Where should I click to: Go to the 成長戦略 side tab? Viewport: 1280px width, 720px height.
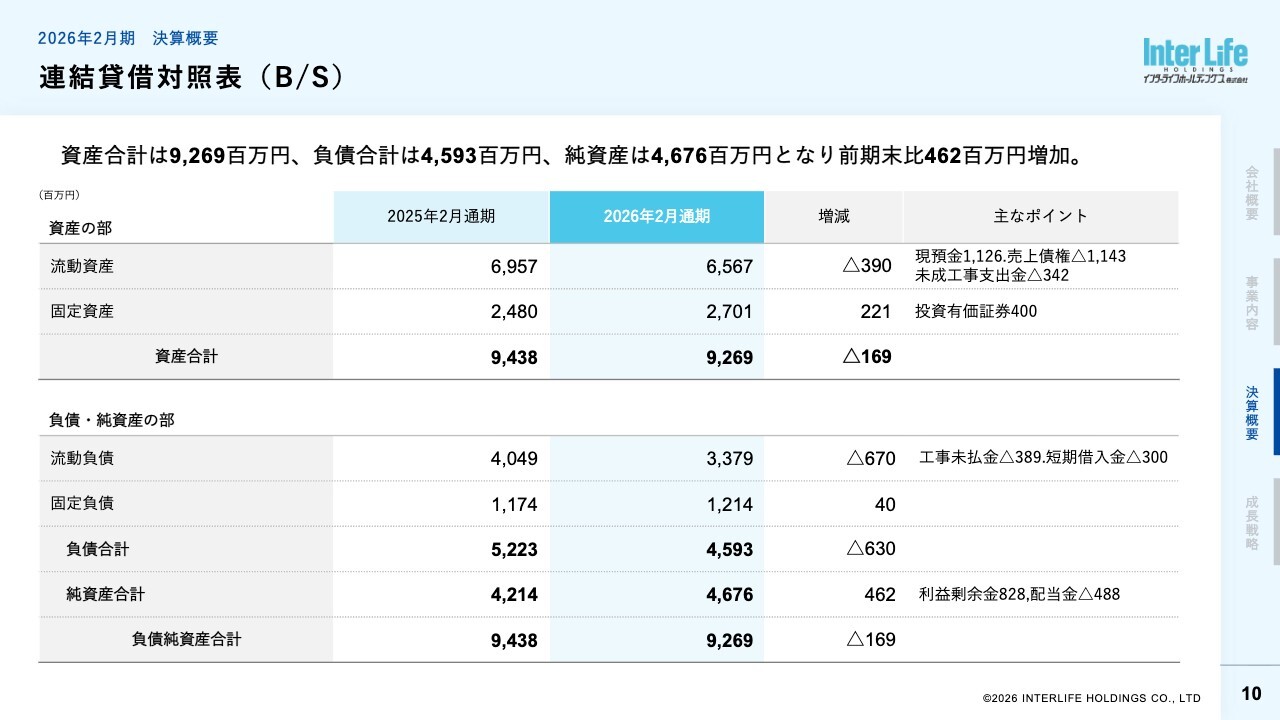tap(1251, 523)
